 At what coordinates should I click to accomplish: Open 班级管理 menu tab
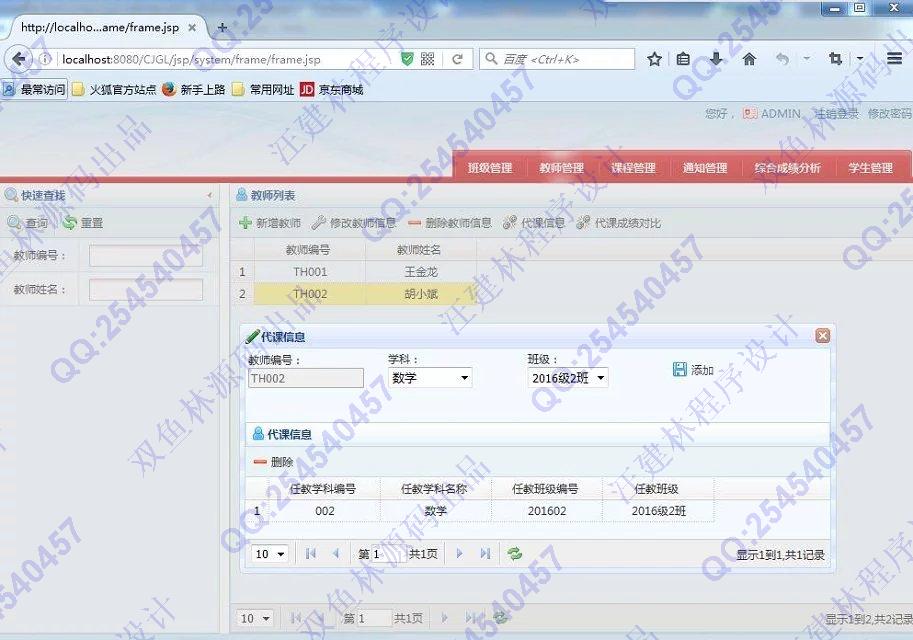[490, 168]
